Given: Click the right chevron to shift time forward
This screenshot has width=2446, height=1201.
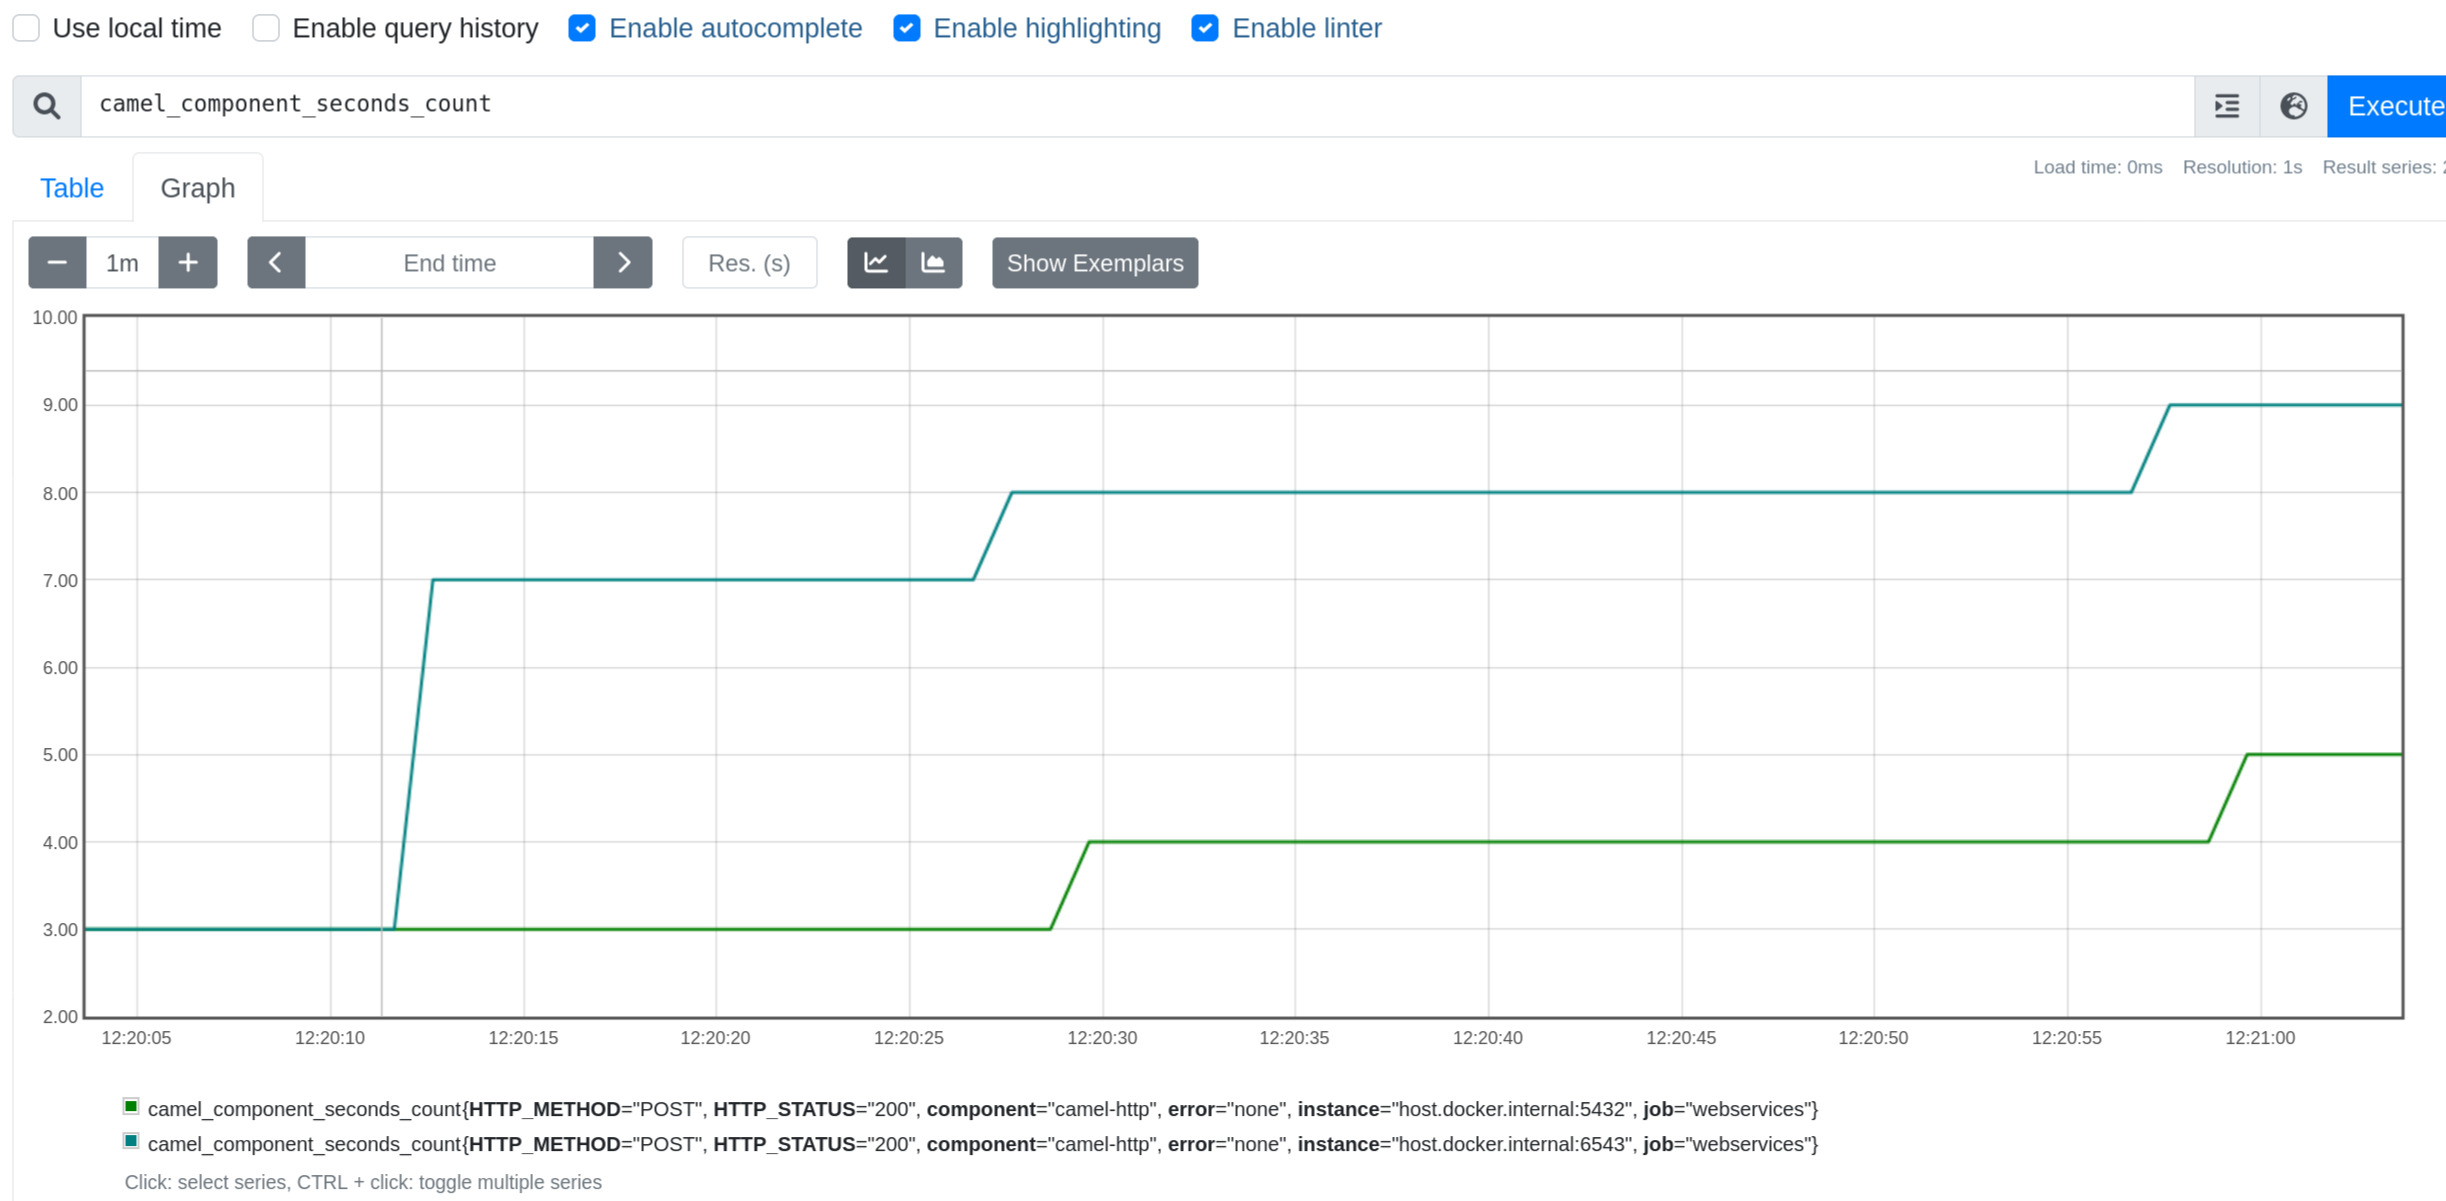Looking at the screenshot, I should pyautogui.click(x=624, y=262).
